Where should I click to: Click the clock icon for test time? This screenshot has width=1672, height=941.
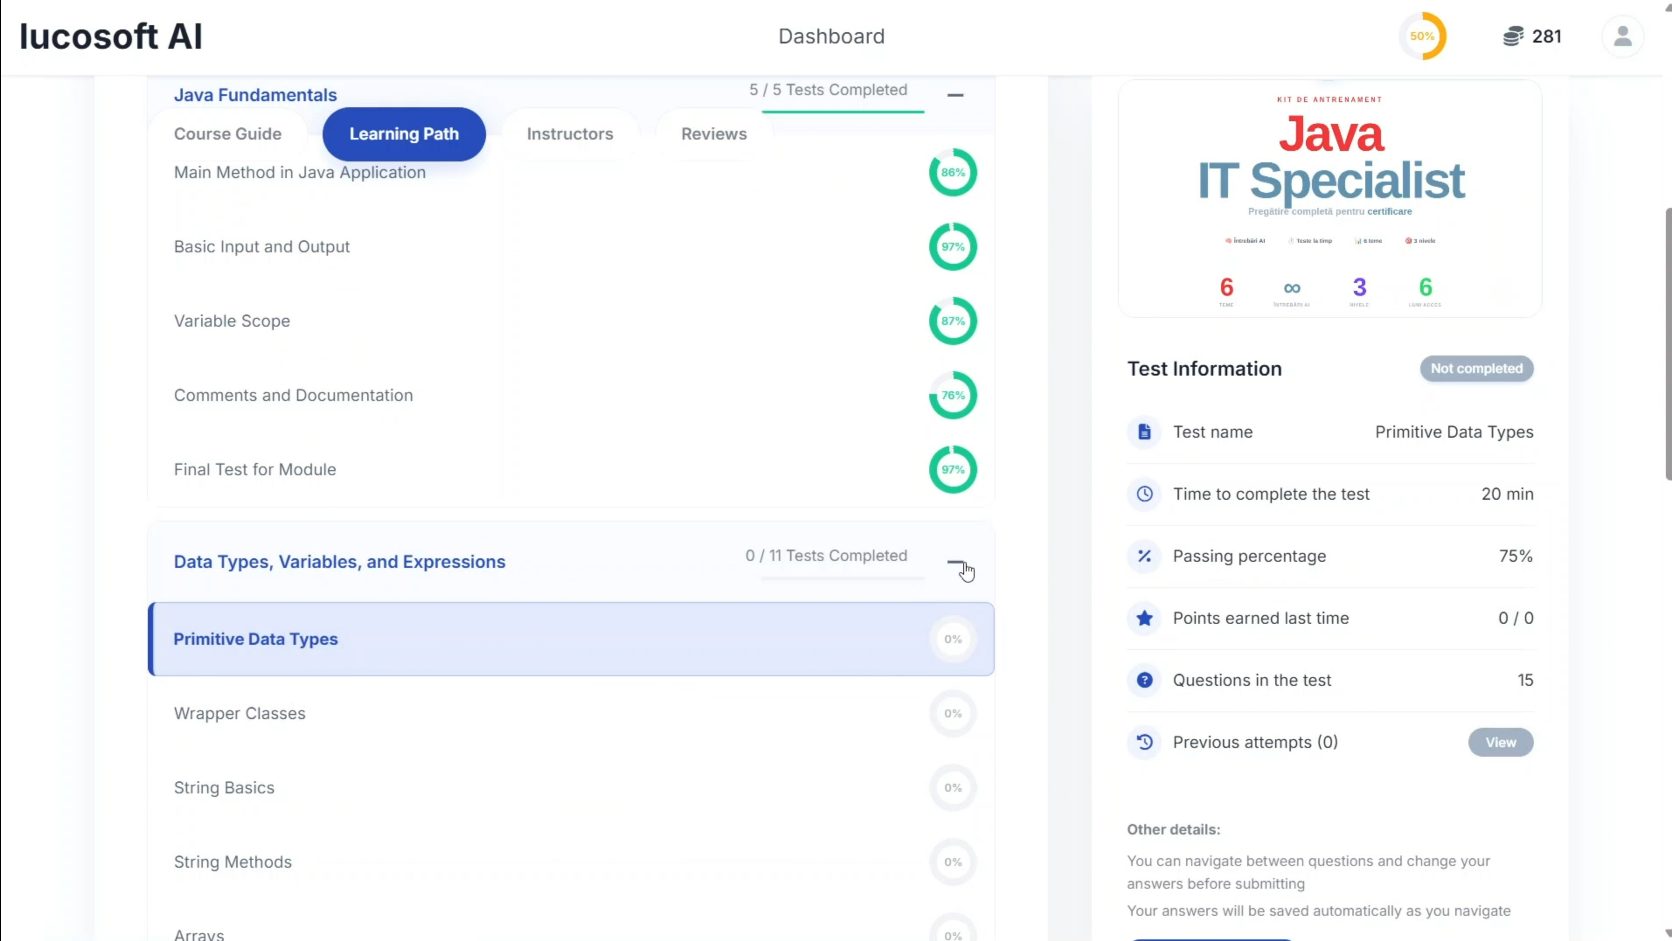click(x=1144, y=494)
